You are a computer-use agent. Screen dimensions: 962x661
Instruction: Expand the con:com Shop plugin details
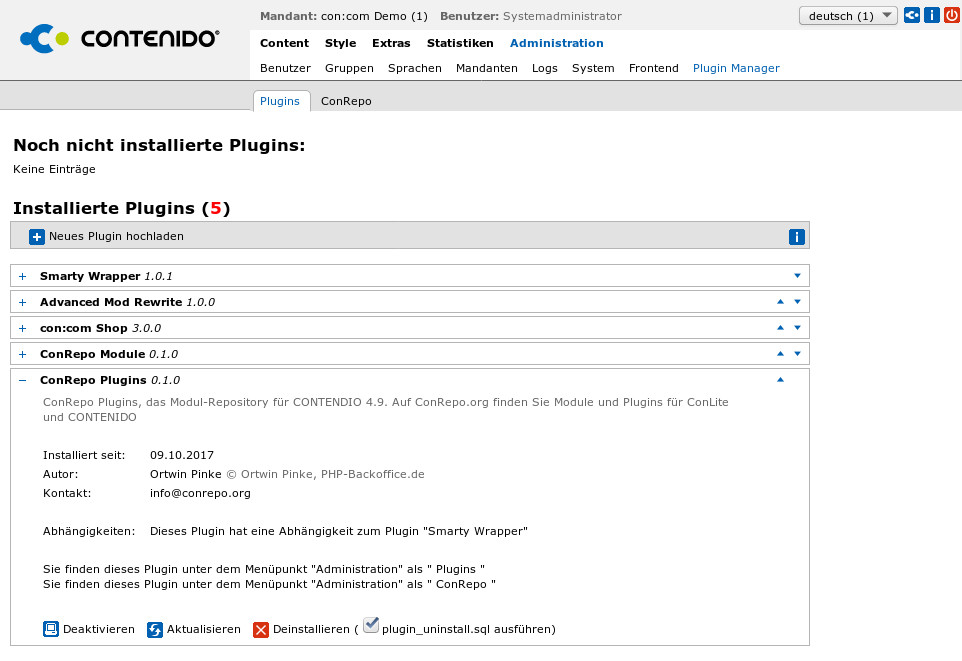click(x=22, y=328)
